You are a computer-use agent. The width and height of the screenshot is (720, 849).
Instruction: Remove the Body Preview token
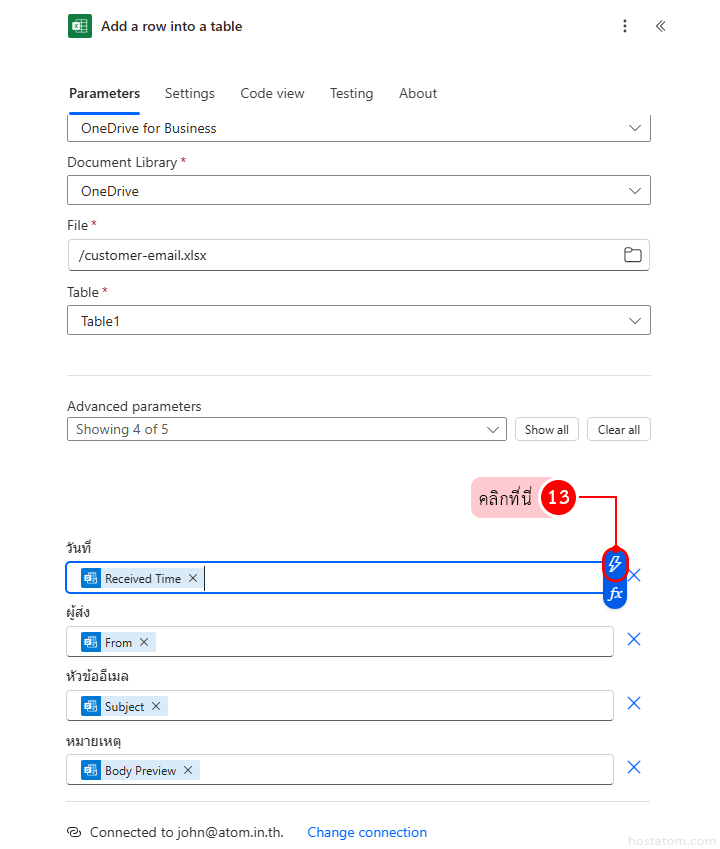pos(188,770)
